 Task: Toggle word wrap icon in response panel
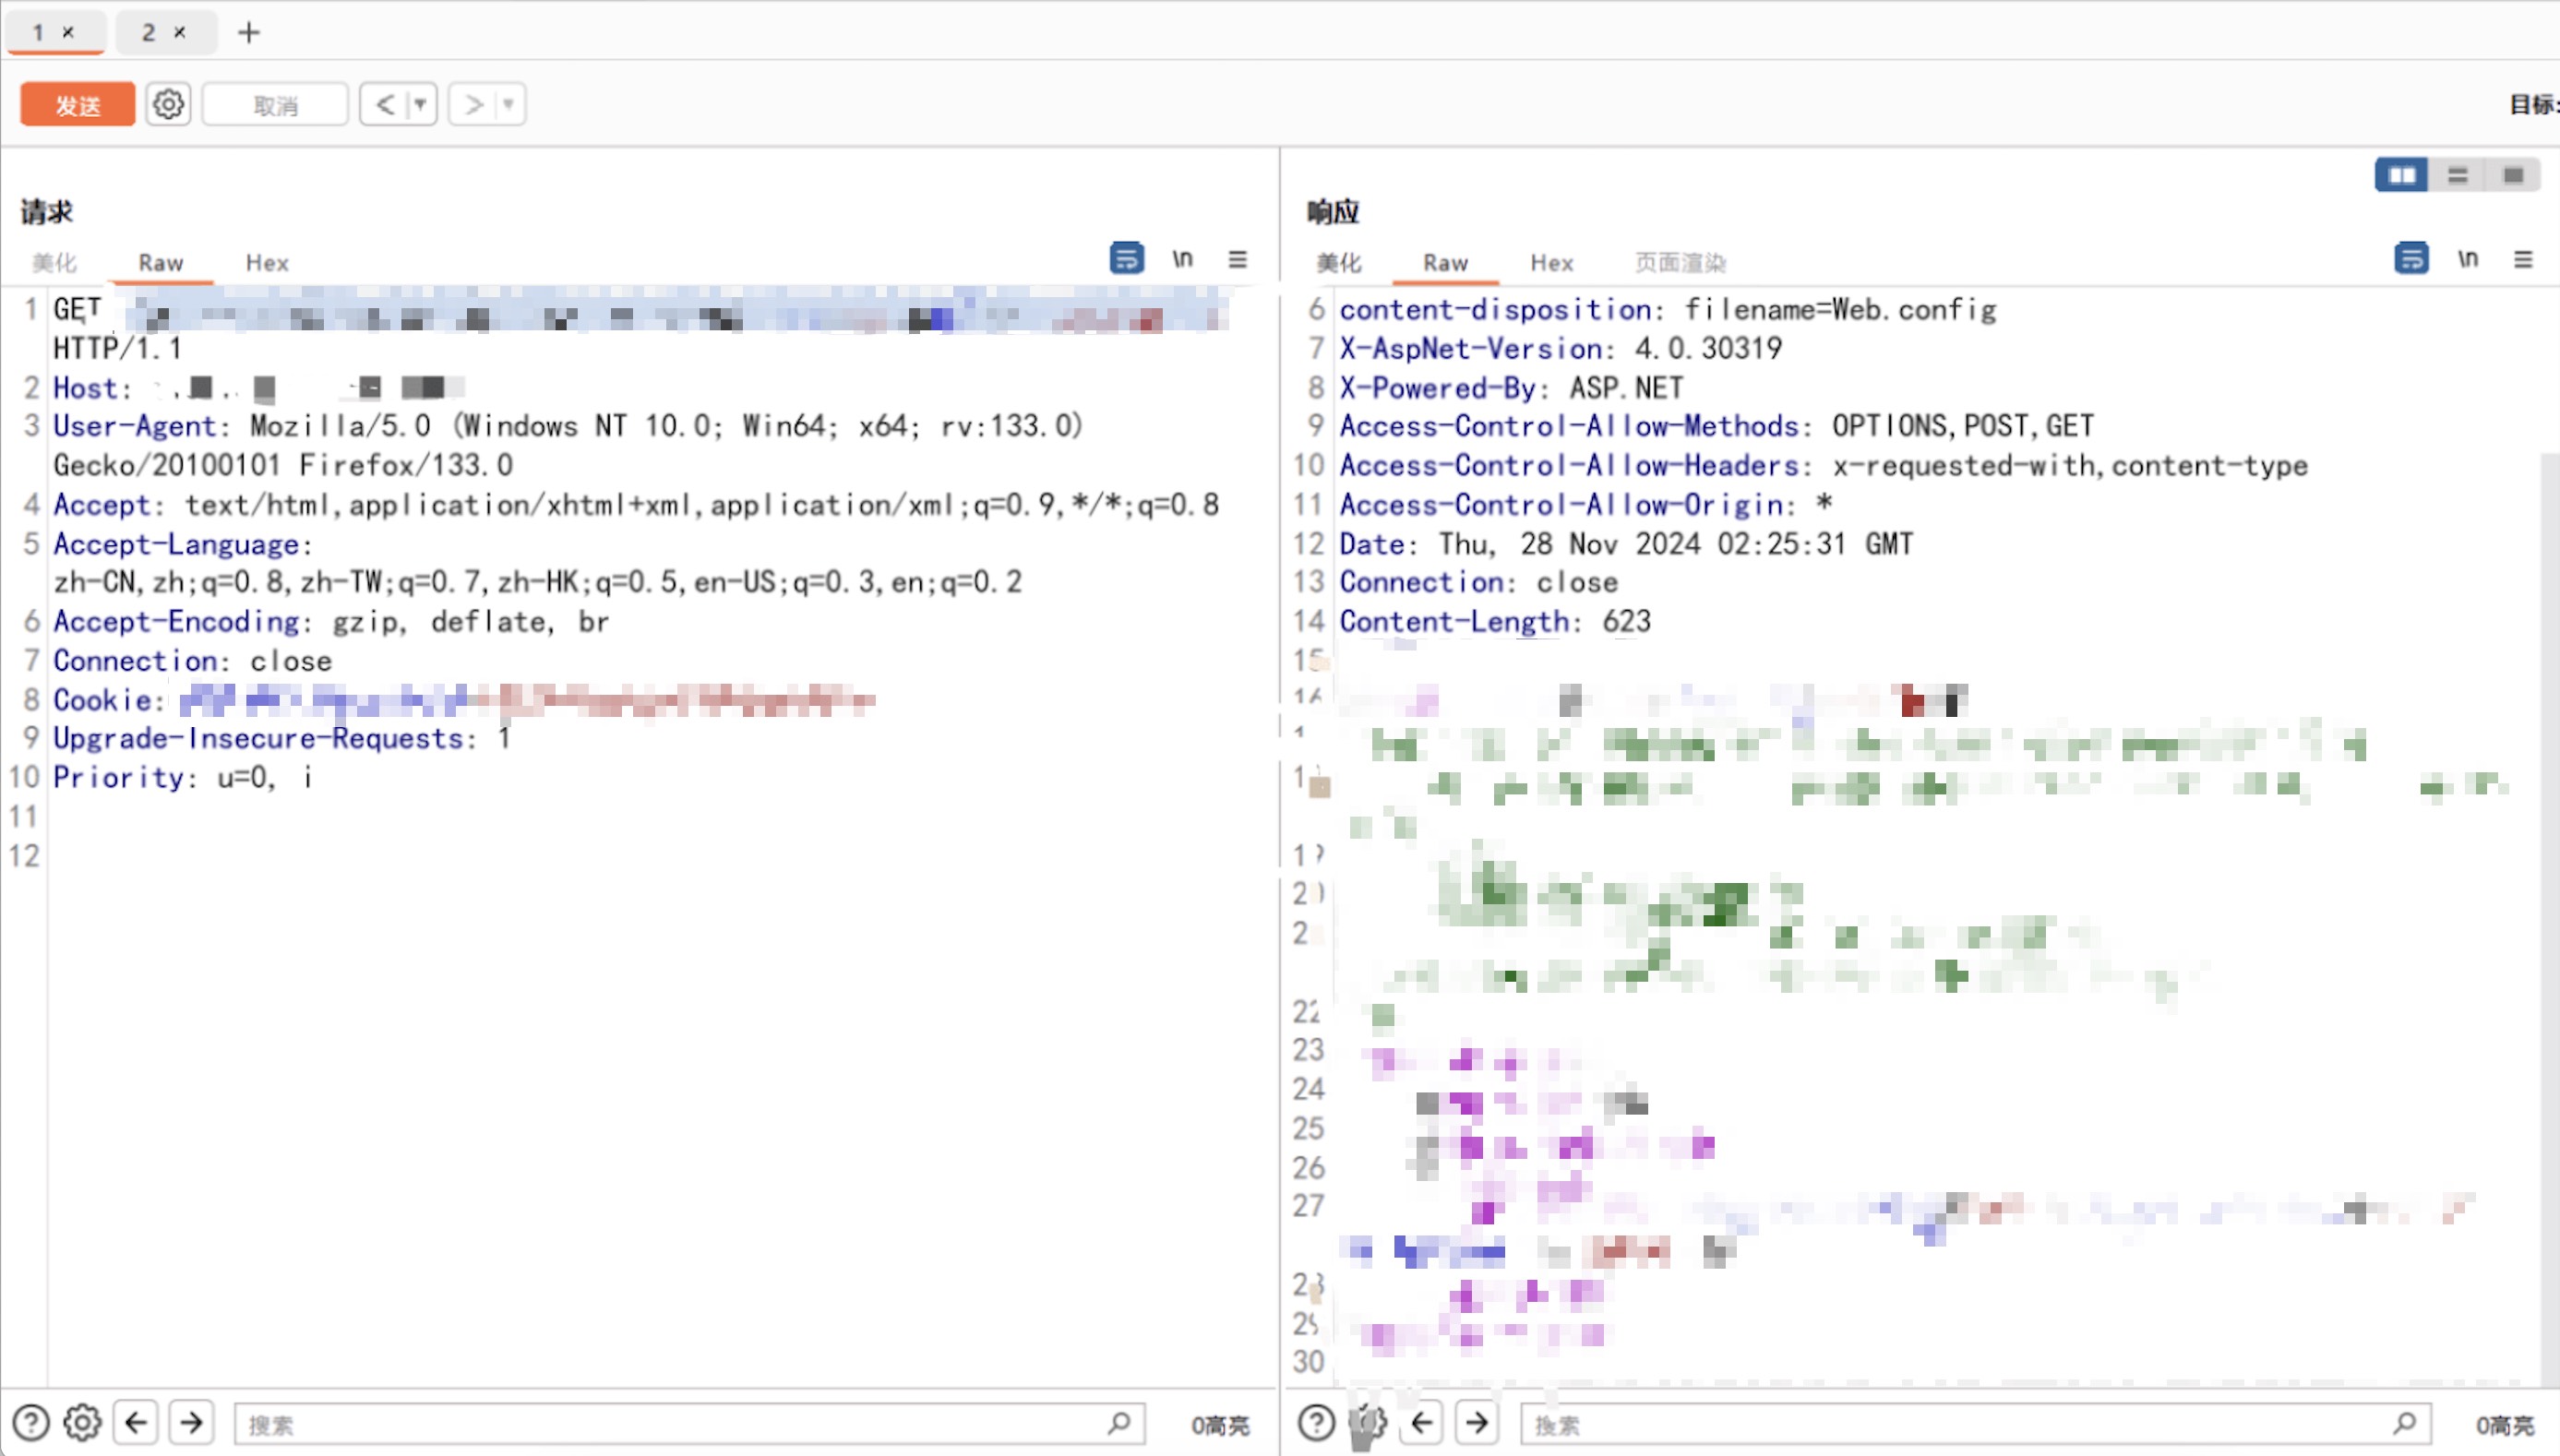(x=2412, y=258)
